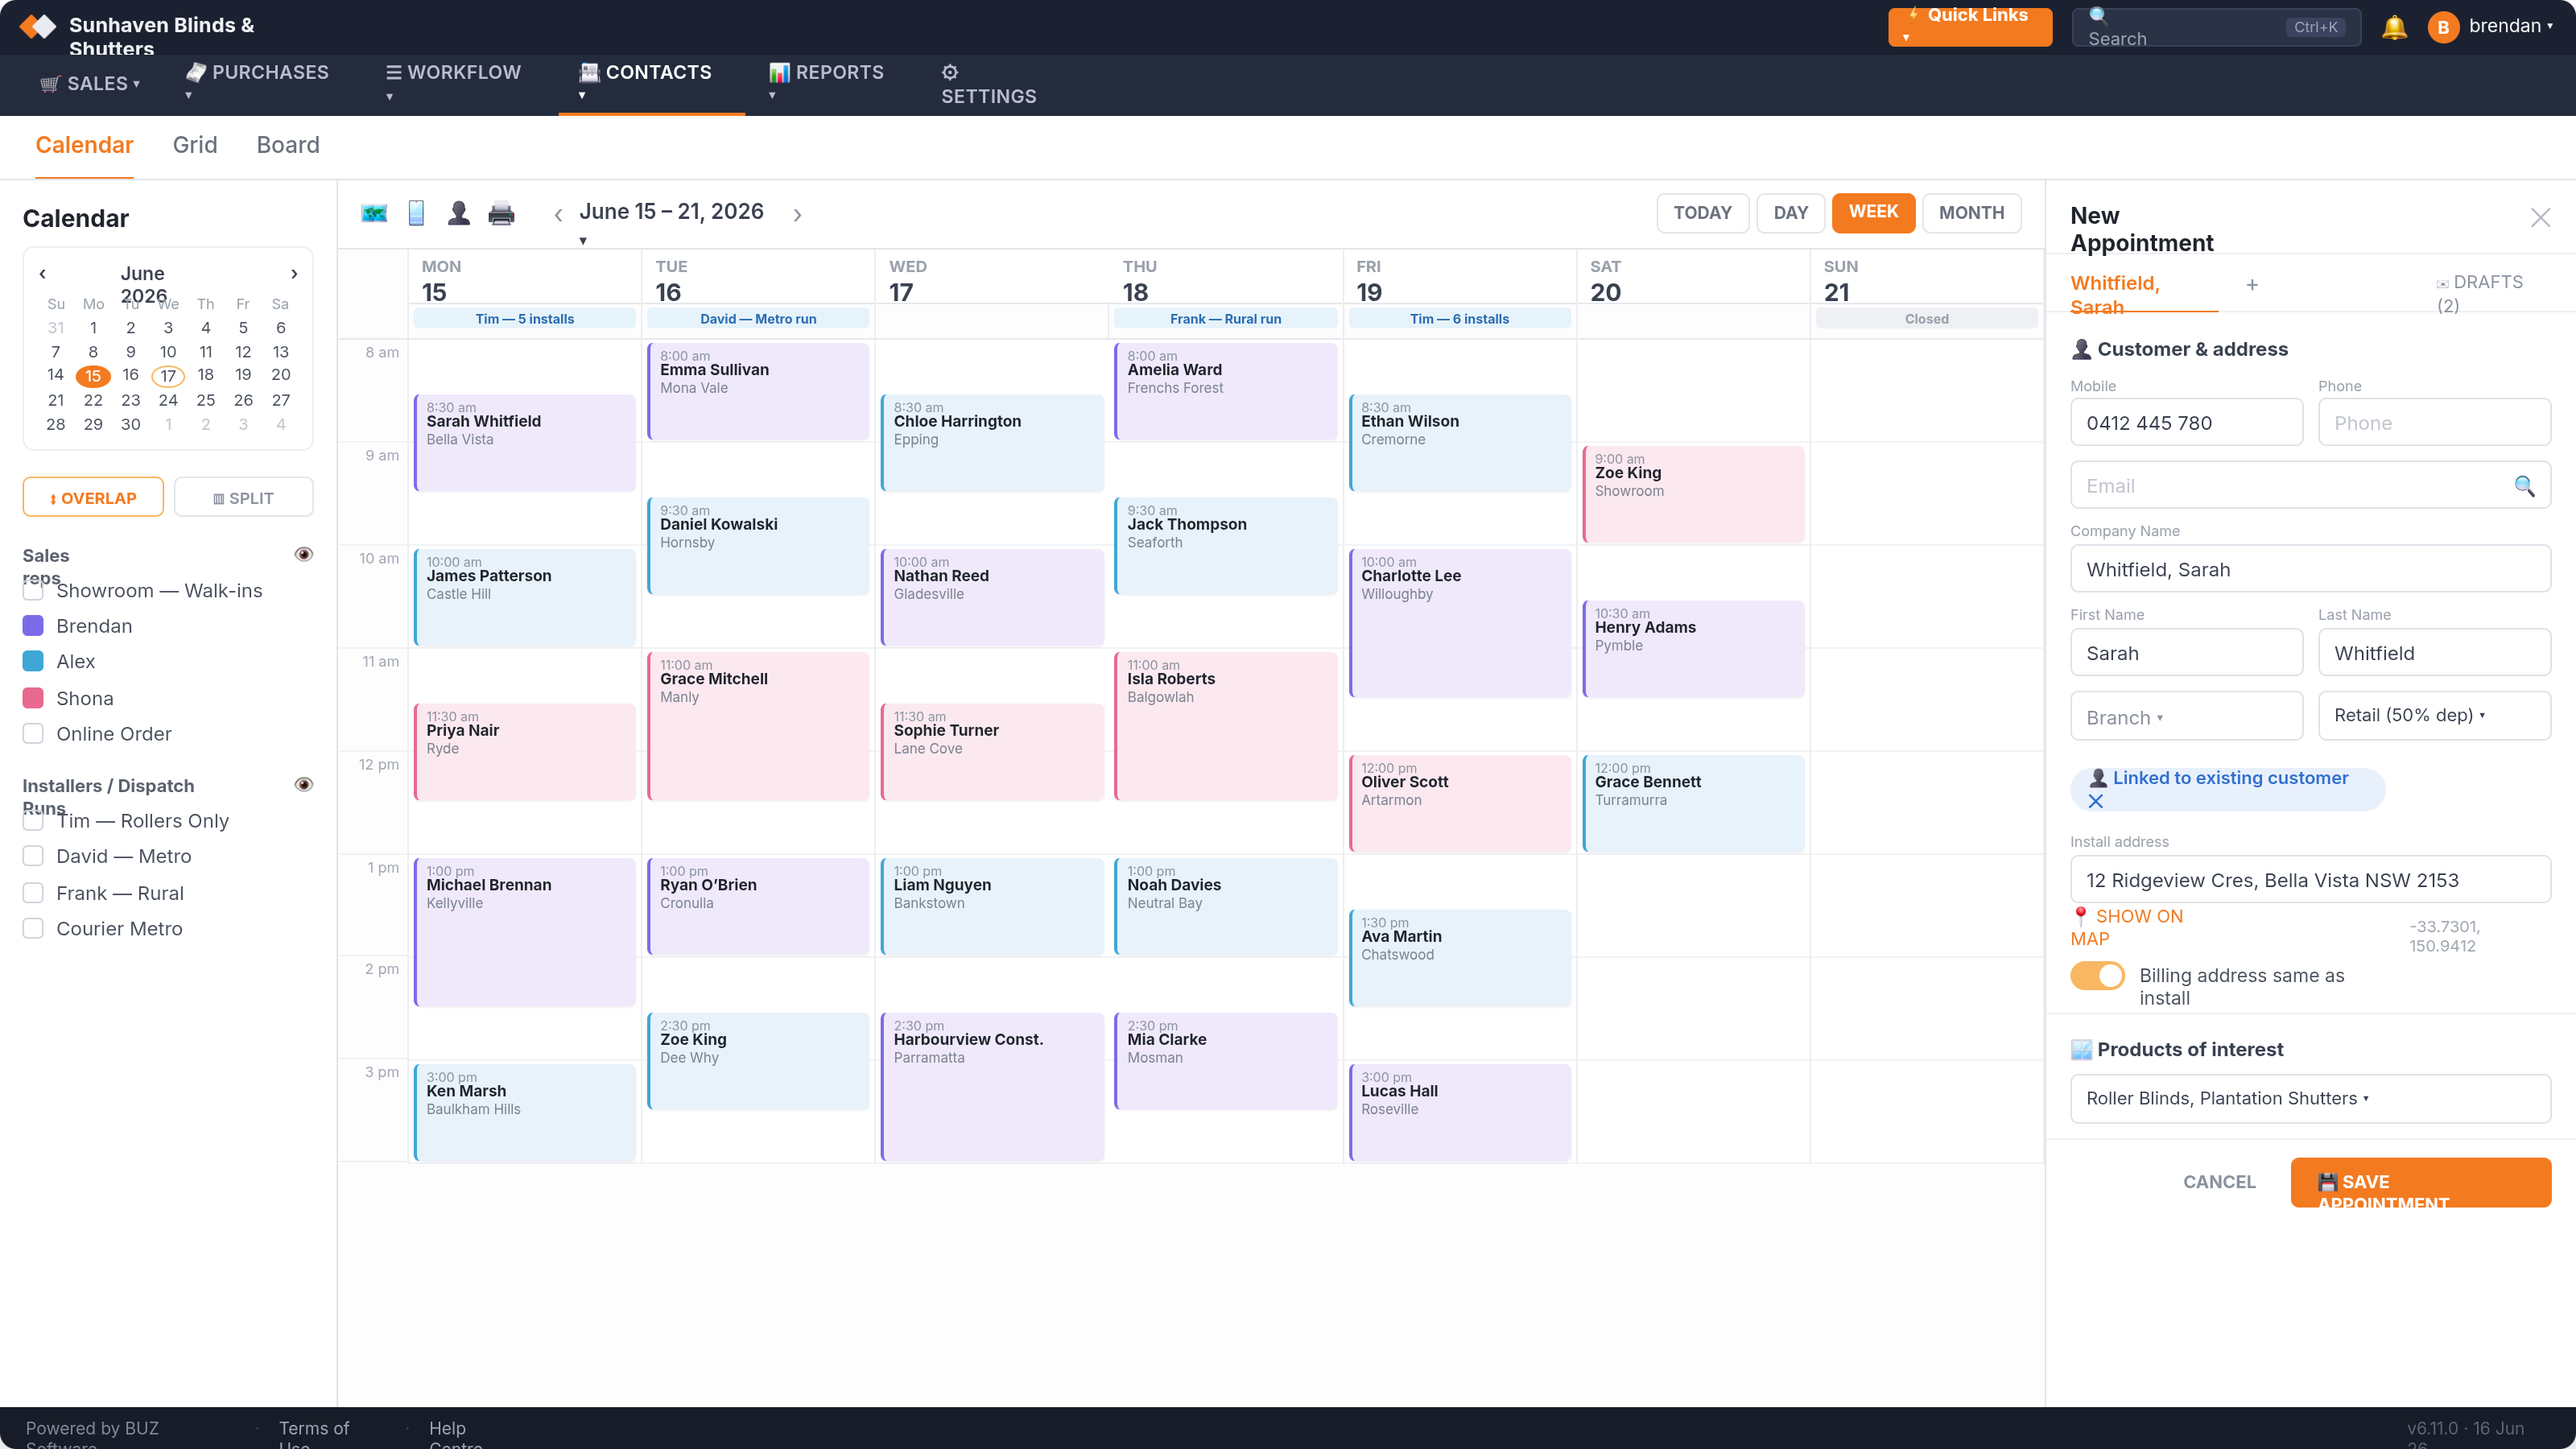
Task: Check Online Order checkbox
Action: coord(33,733)
